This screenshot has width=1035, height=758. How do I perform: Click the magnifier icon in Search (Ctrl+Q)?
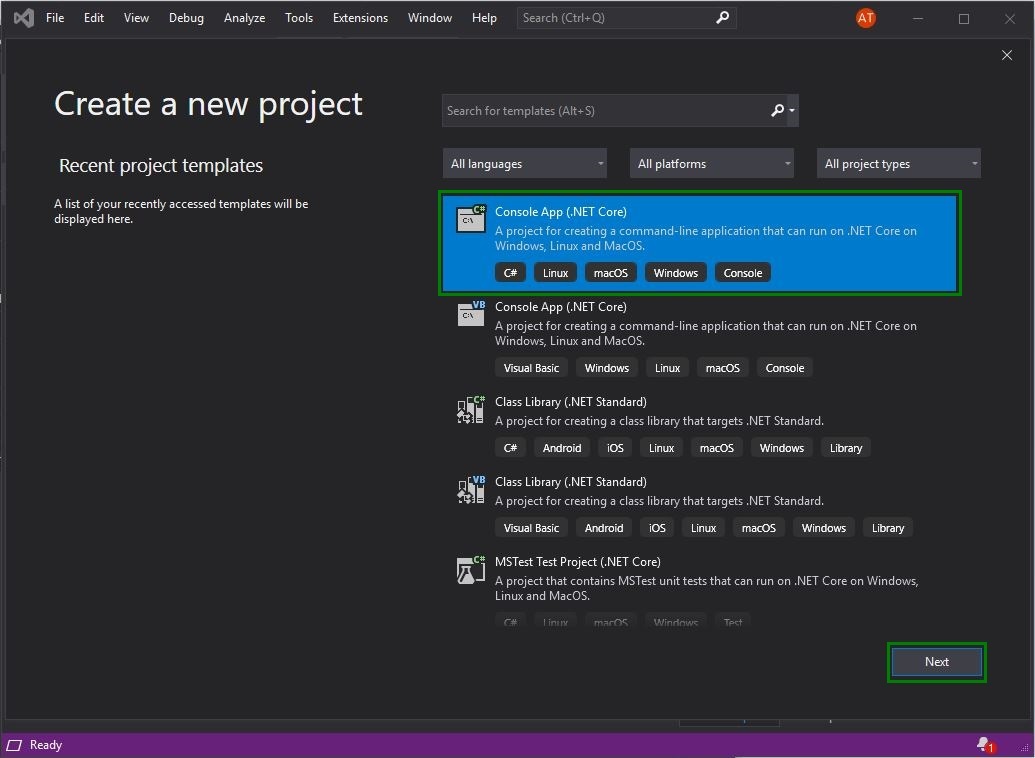[x=723, y=17]
